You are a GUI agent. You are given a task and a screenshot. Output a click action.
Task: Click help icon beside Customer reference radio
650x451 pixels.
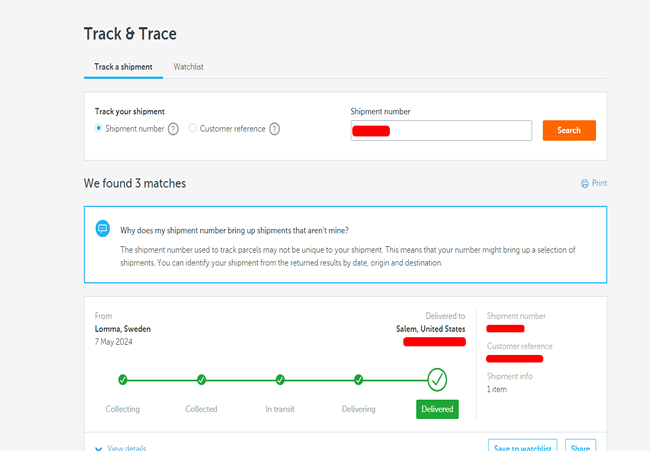pos(274,129)
